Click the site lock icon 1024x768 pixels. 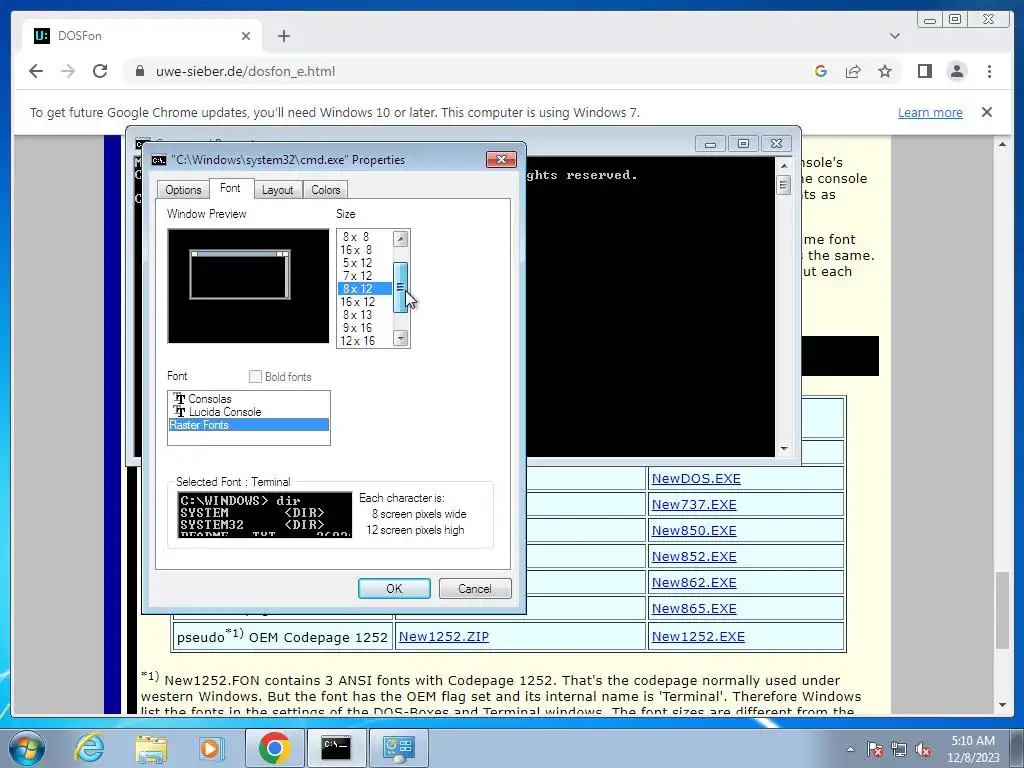139,71
